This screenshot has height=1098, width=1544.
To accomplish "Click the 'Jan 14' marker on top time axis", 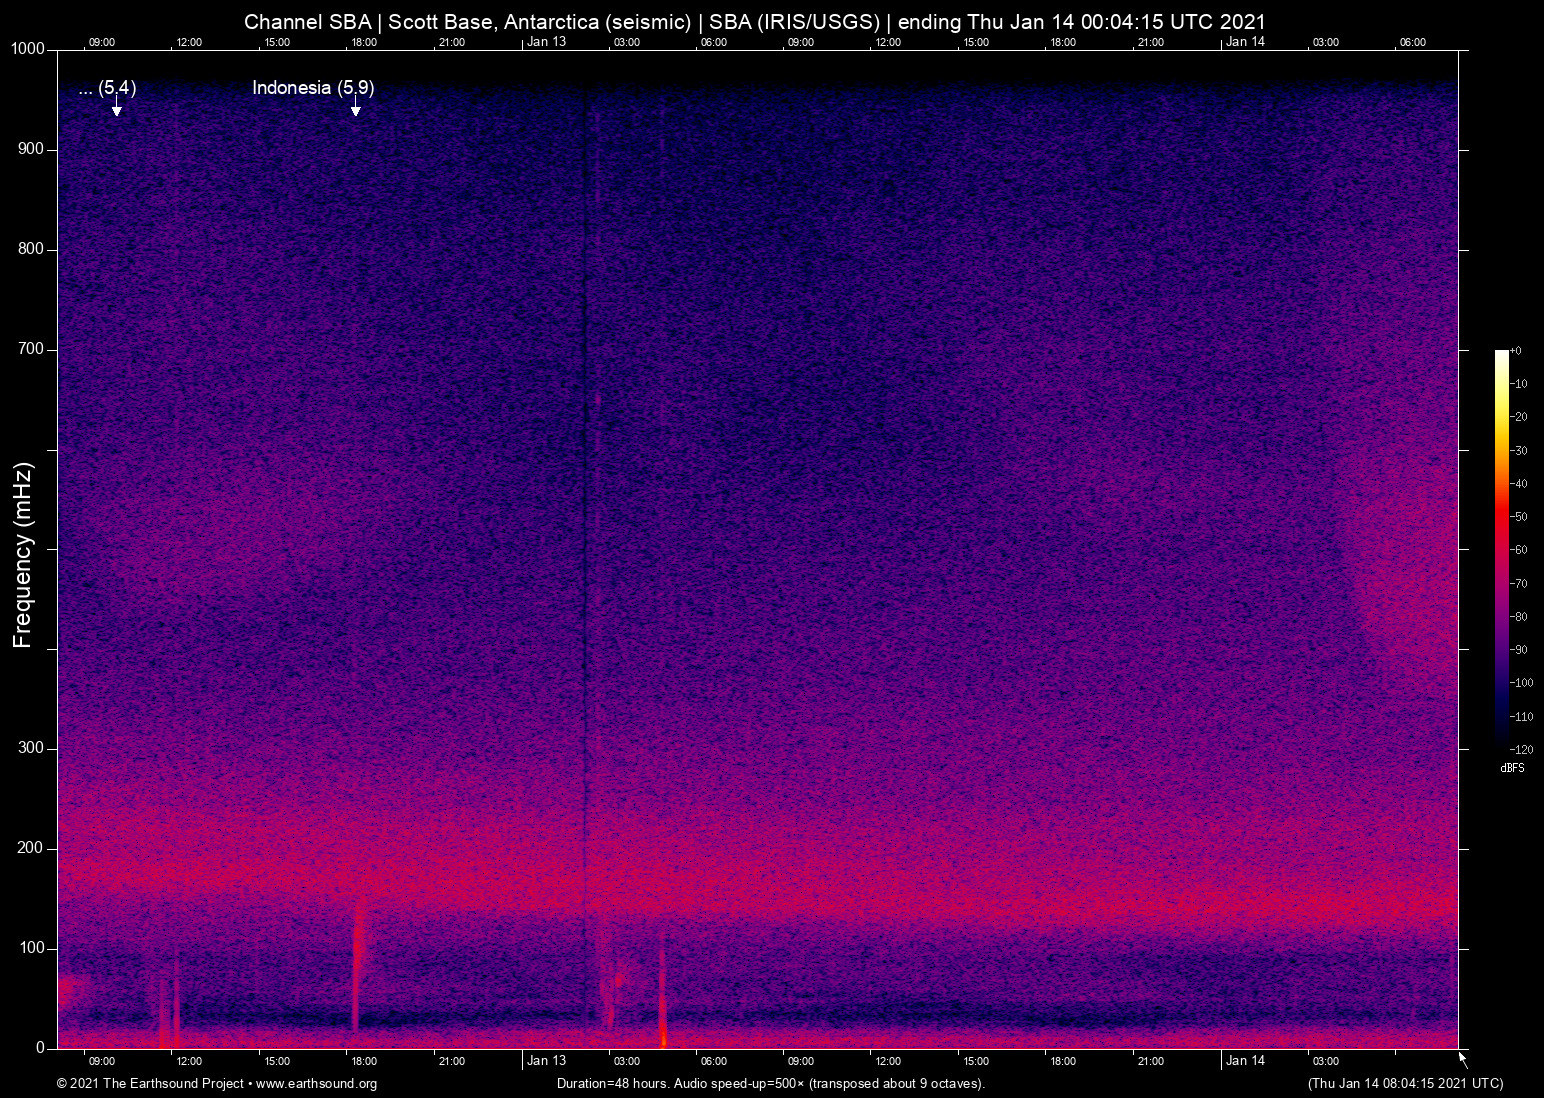I will [x=1245, y=42].
